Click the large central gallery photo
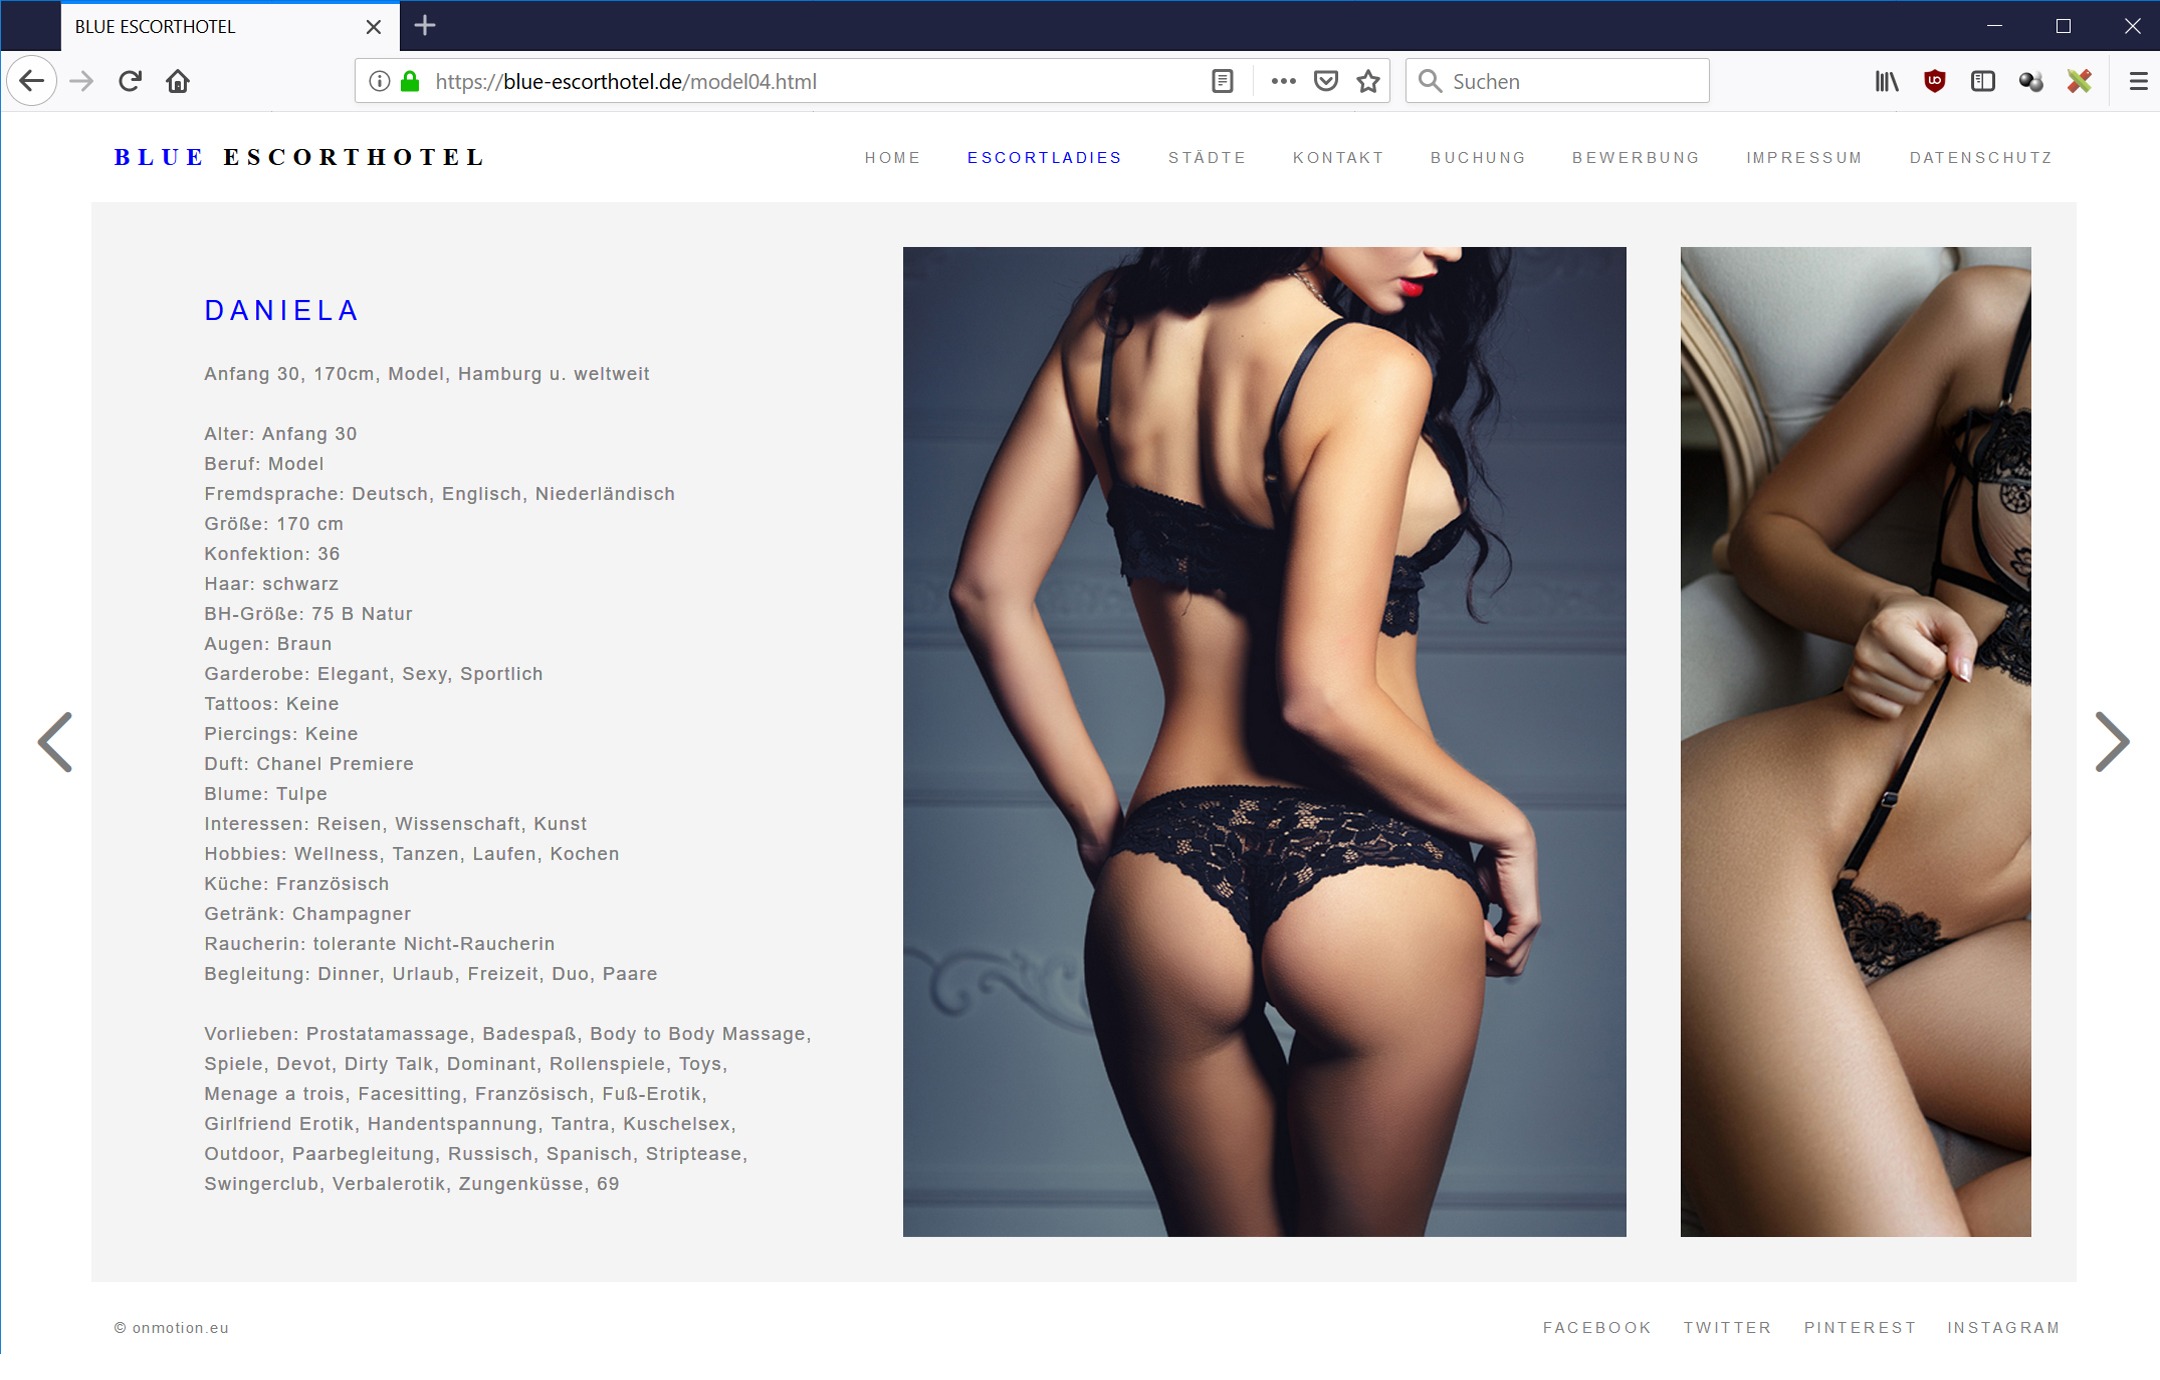 tap(1264, 742)
